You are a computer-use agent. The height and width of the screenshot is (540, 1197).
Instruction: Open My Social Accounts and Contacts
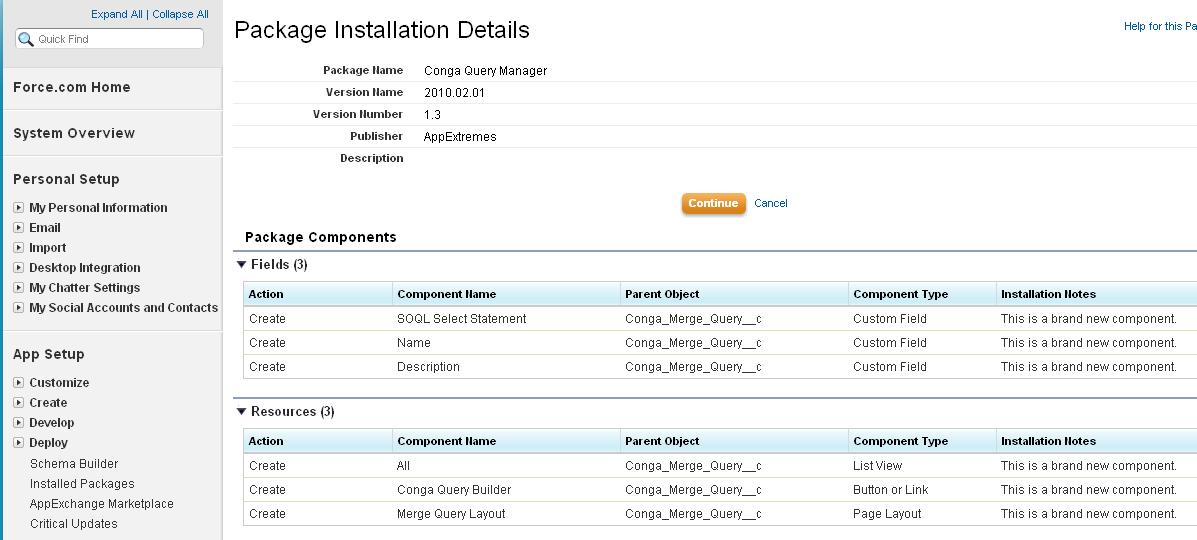(x=124, y=307)
